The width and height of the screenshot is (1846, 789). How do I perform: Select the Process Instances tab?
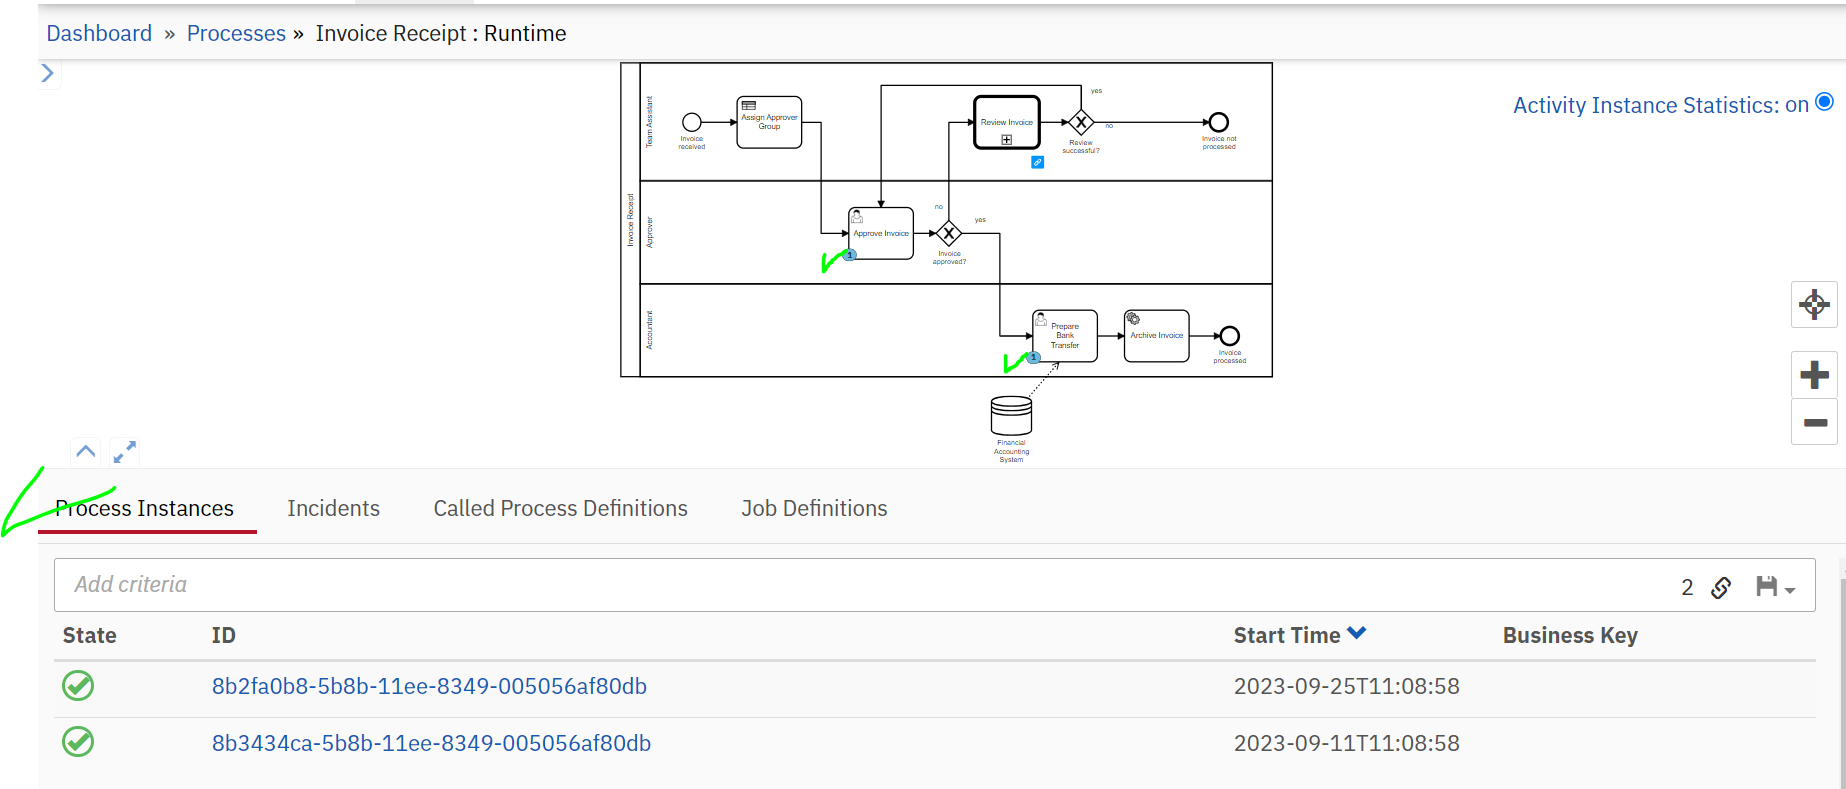point(145,508)
